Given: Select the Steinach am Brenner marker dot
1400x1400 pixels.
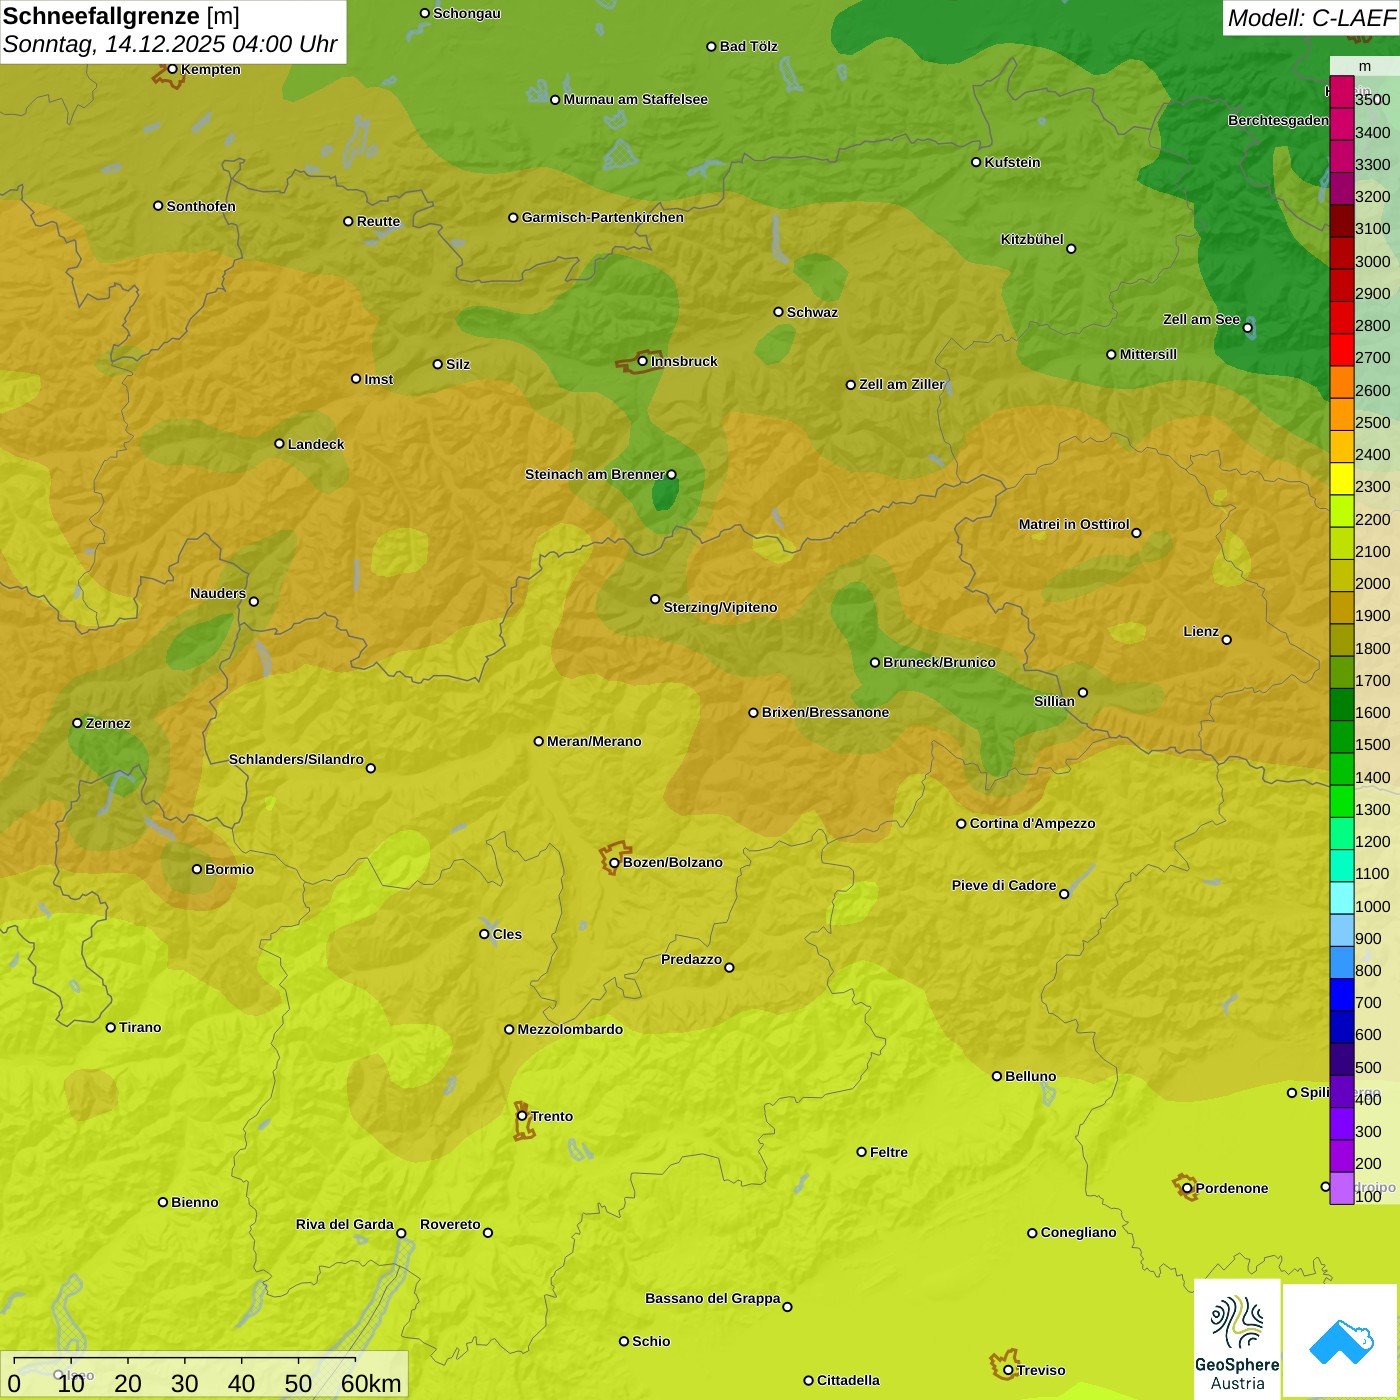Looking at the screenshot, I should pos(671,475).
